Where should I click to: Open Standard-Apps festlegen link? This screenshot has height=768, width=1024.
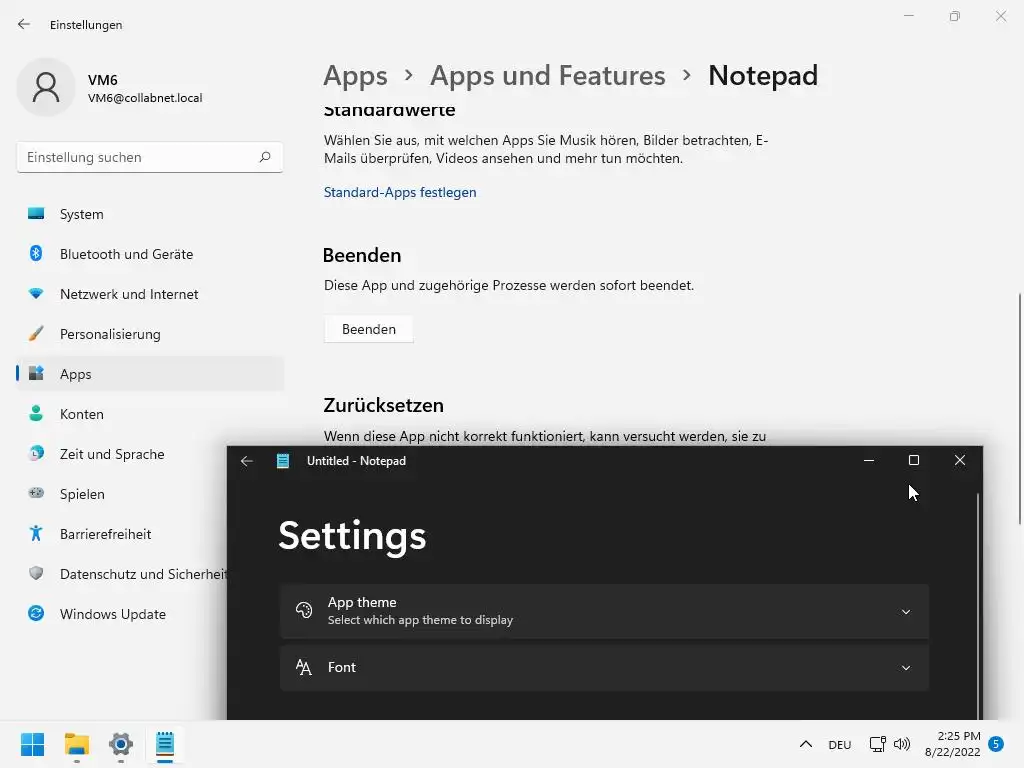coord(400,192)
